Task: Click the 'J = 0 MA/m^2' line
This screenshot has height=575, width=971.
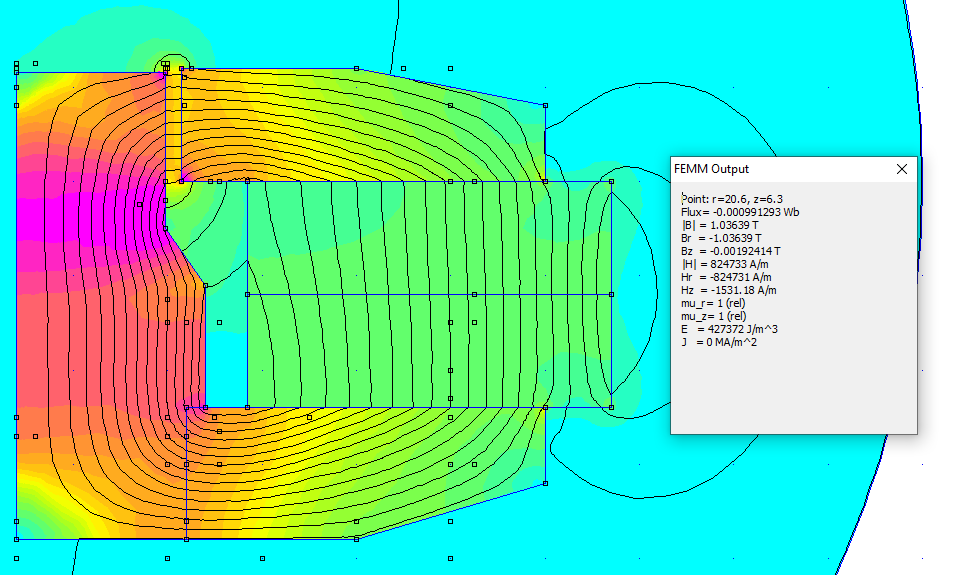Action: [x=718, y=342]
